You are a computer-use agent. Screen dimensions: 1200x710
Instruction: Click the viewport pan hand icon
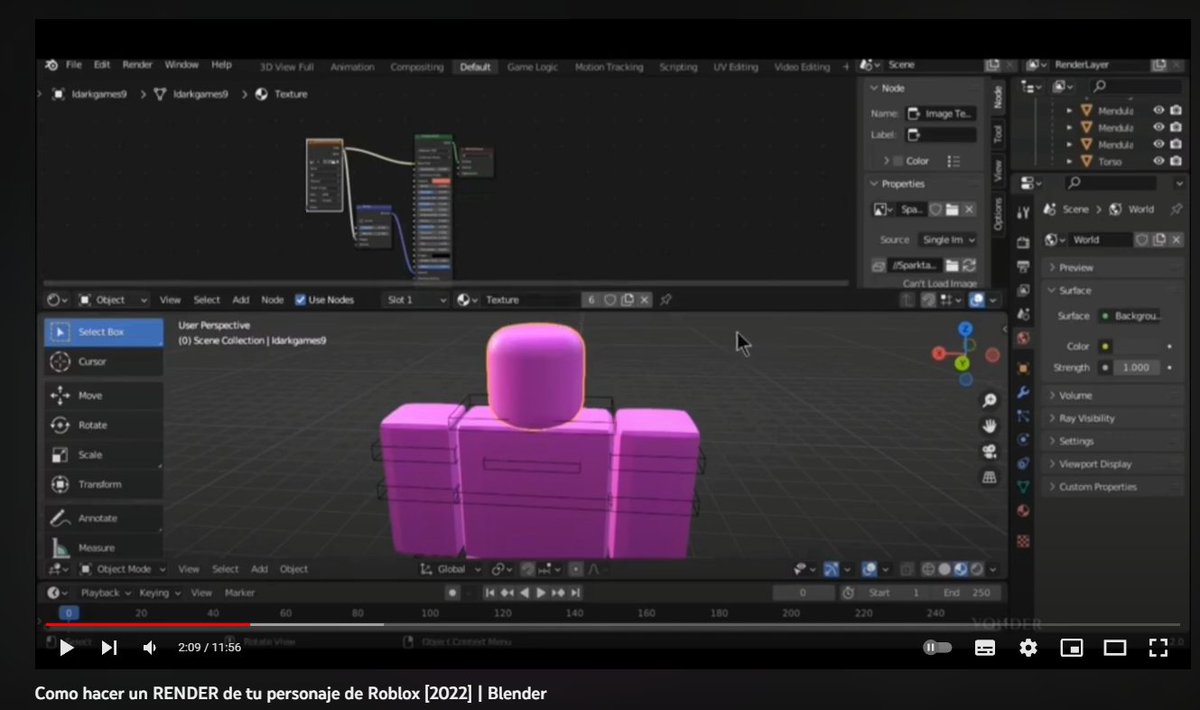(989, 426)
